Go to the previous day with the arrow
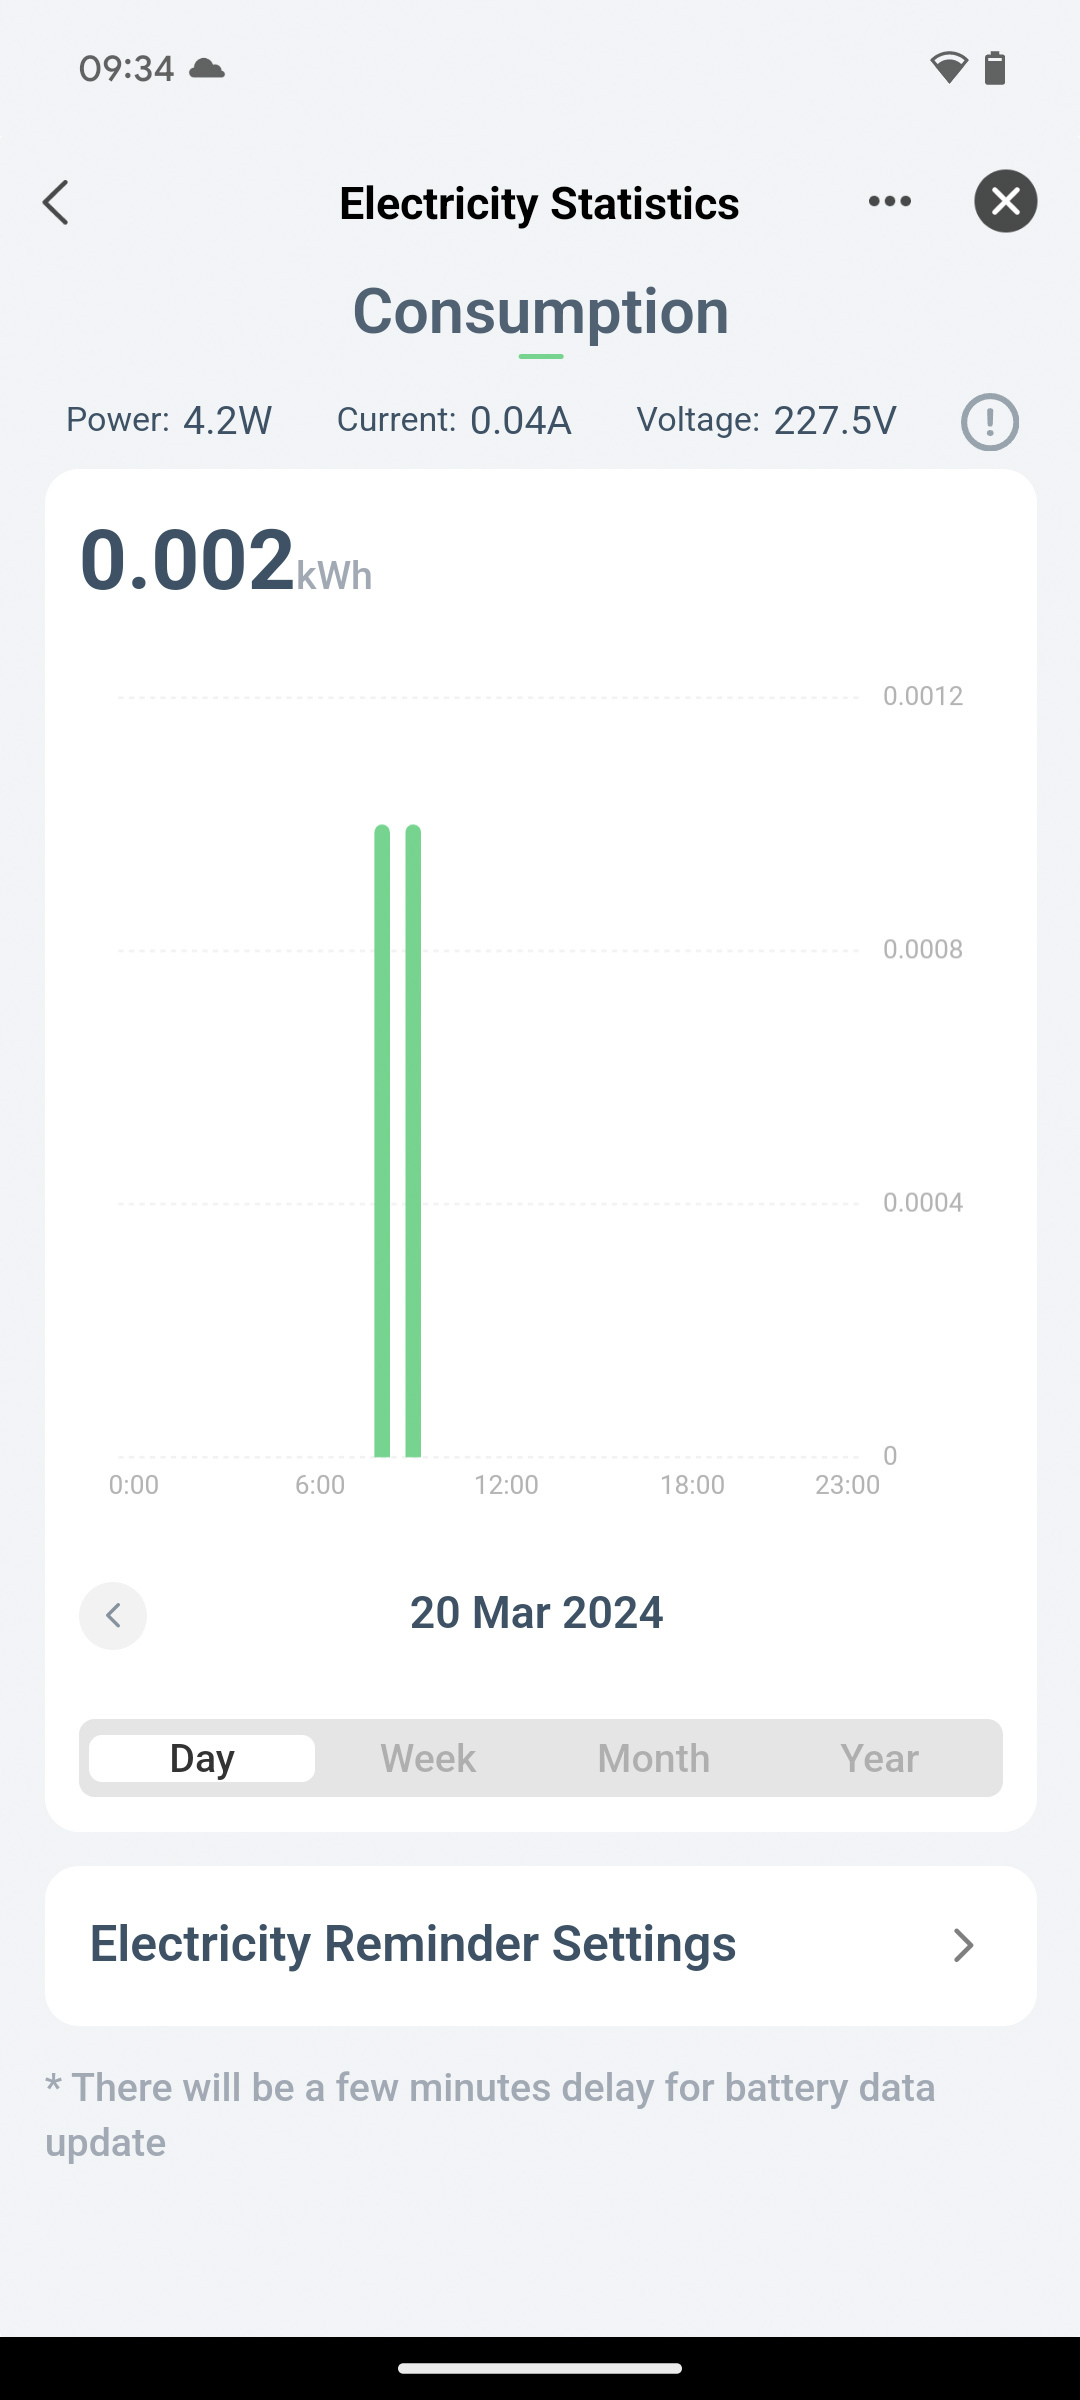Viewport: 1080px width, 2400px height. pos(113,1615)
